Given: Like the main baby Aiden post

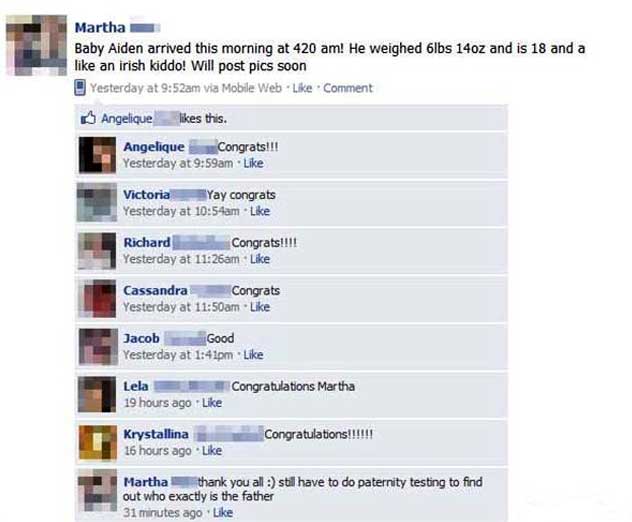Looking at the screenshot, I should point(302,88).
